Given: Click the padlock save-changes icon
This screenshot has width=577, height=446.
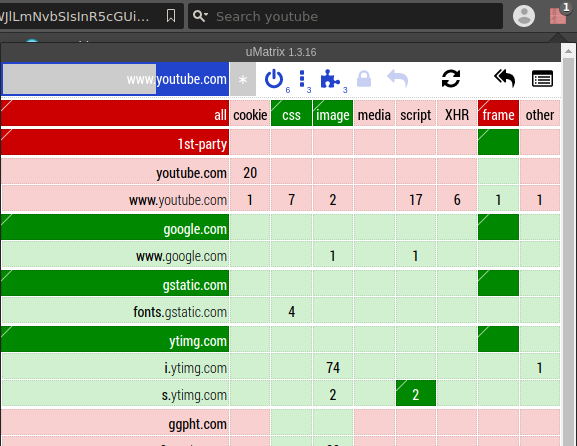Looking at the screenshot, I should (364, 79).
